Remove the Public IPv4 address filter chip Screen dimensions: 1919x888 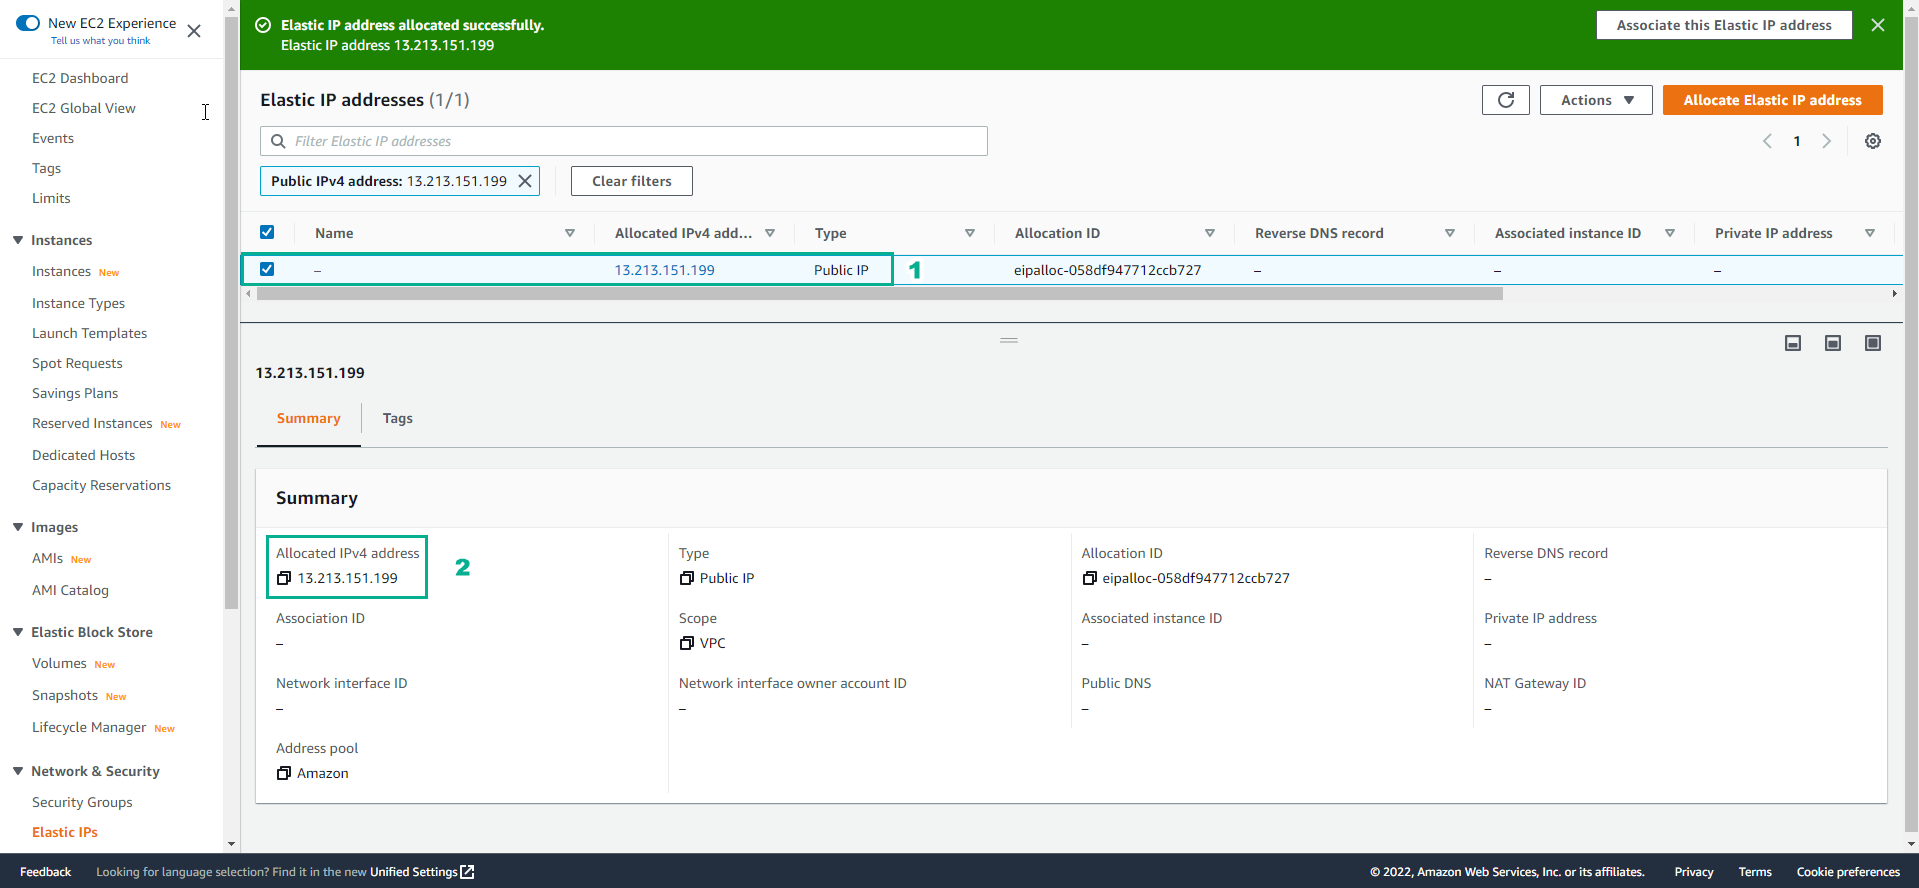(x=525, y=181)
